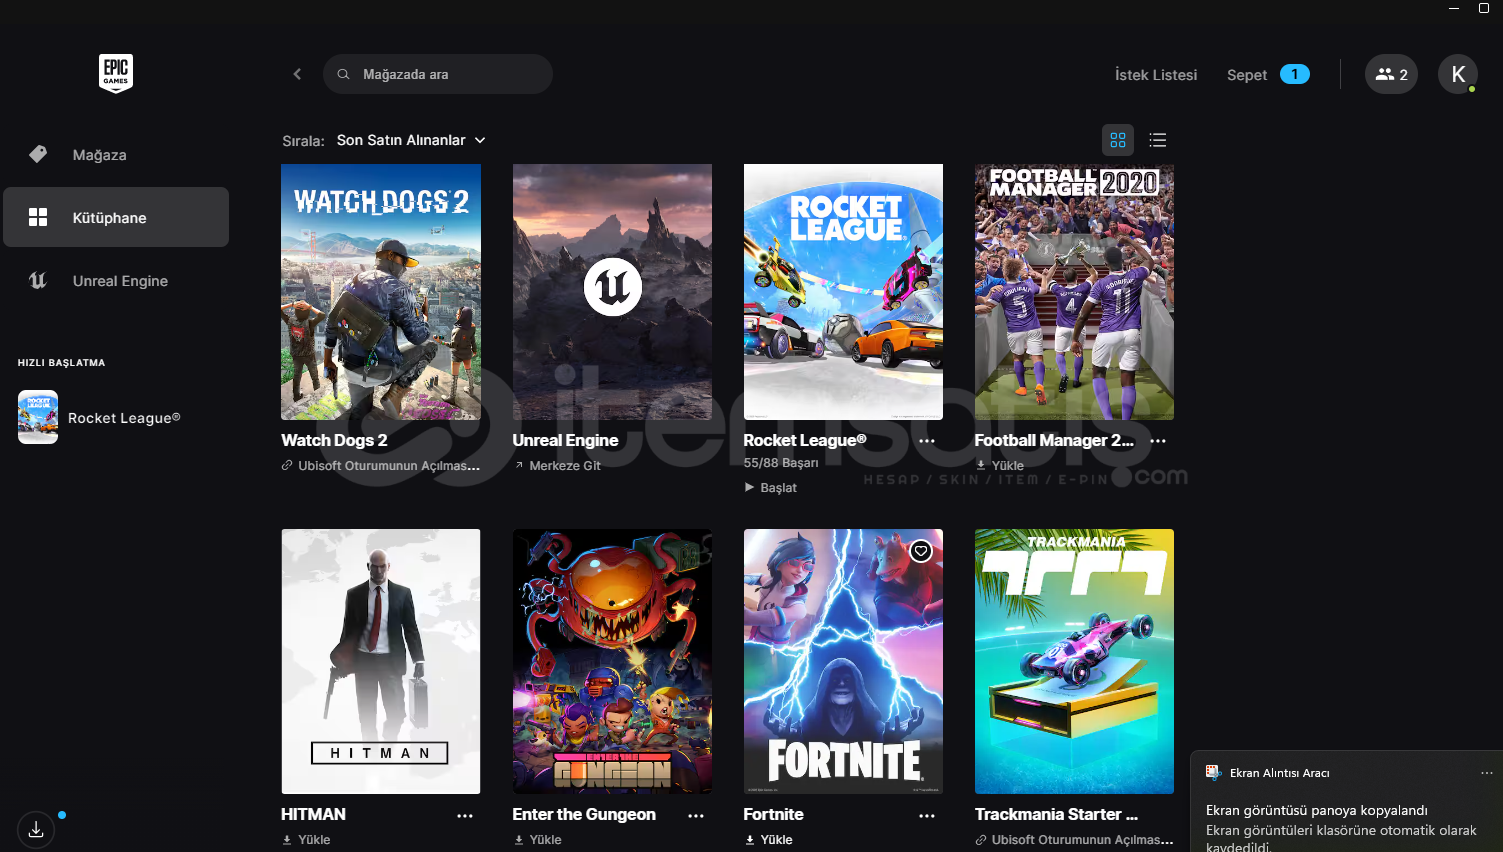Image resolution: width=1503 pixels, height=852 pixels.
Task: Click the Mağazada ara search field
Action: [x=438, y=74]
